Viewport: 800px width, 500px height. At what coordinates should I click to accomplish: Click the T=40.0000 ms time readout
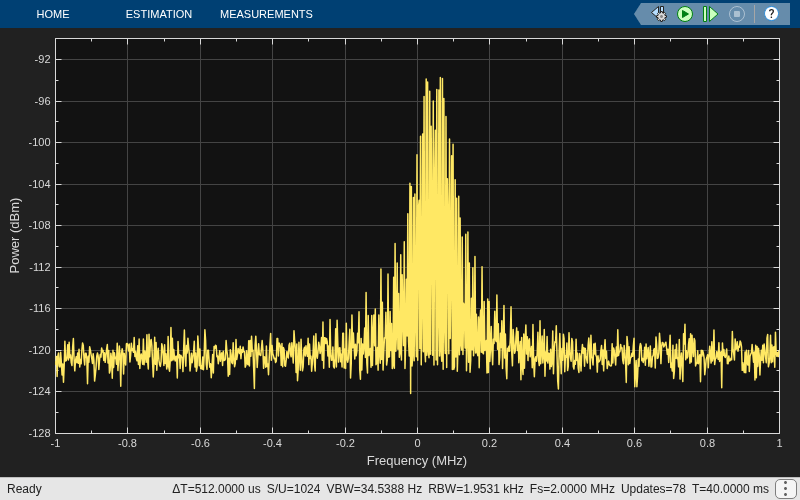730,489
